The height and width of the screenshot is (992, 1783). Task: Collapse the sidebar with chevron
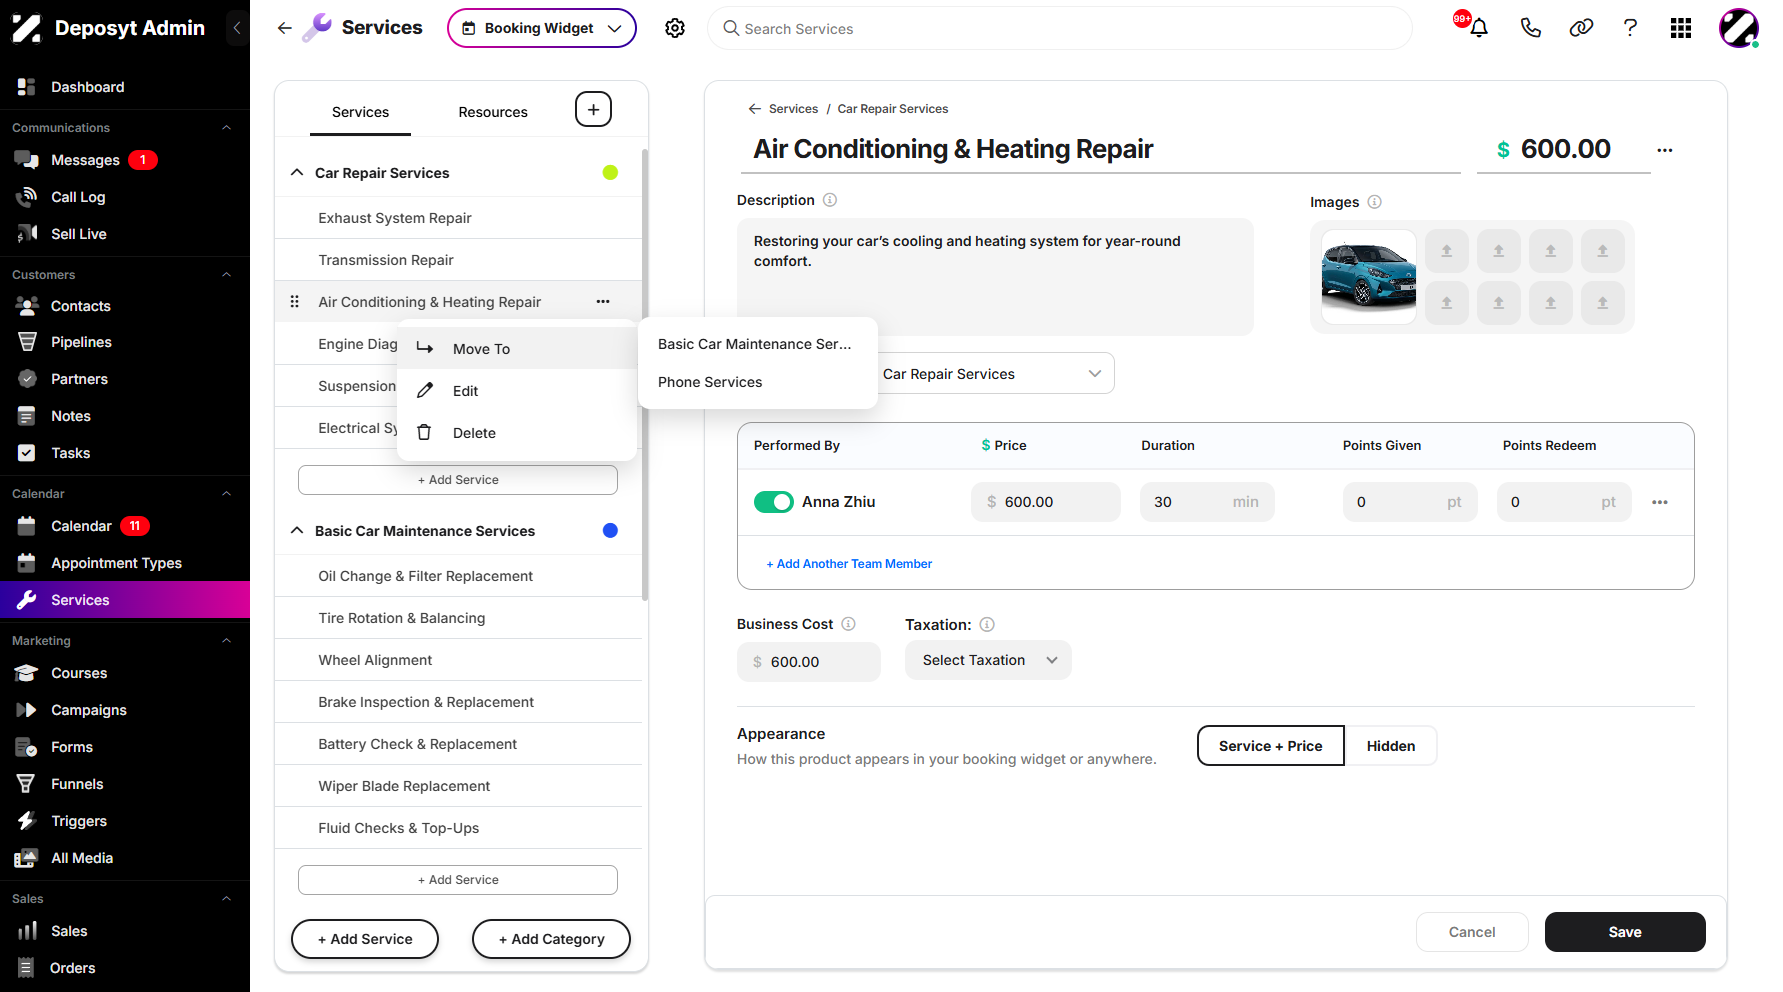[x=237, y=28]
